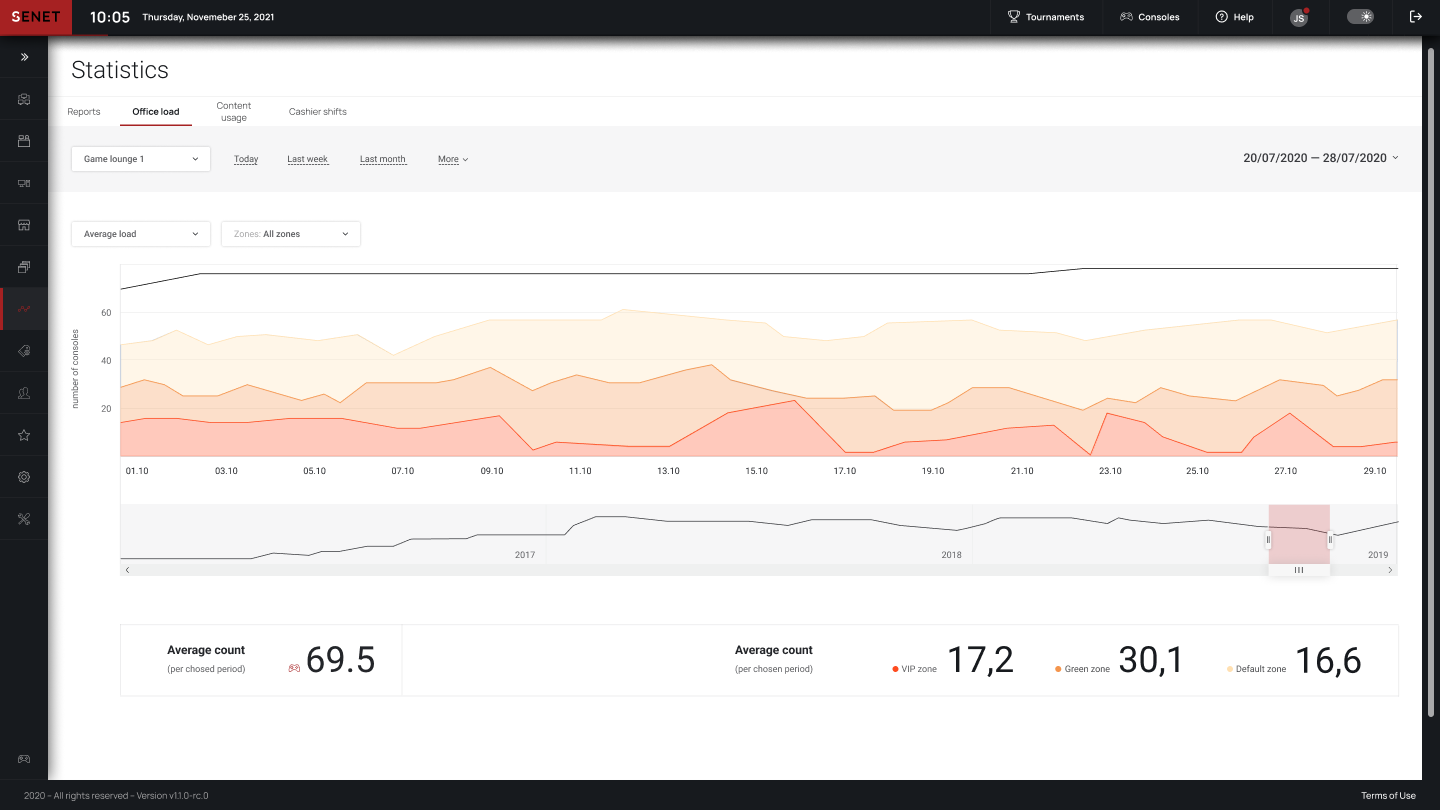Open the JS user avatar
The height and width of the screenshot is (811, 1441).
coord(1298,18)
